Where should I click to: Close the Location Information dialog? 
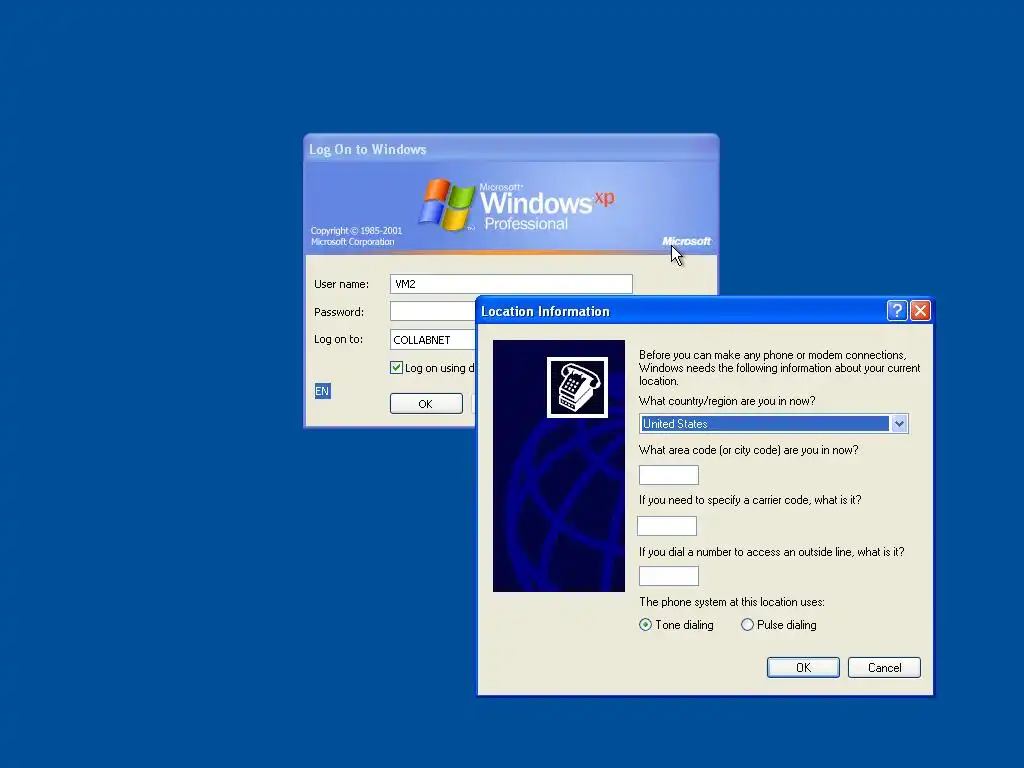pyautogui.click(x=920, y=311)
